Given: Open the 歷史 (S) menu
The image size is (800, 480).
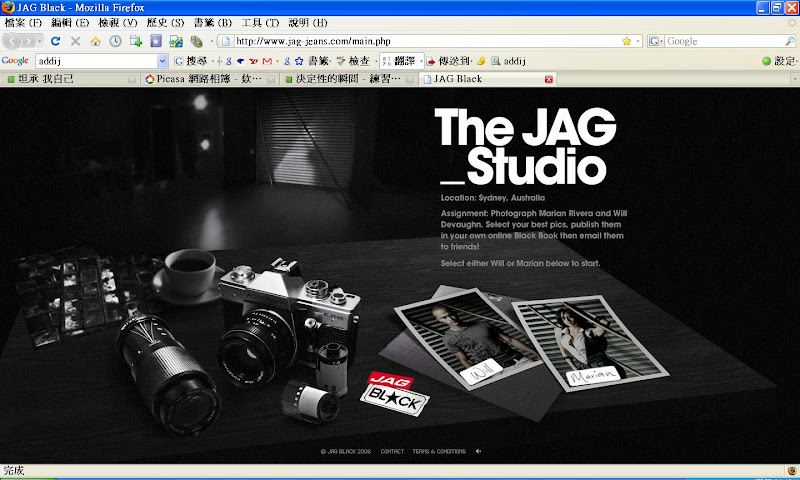Looking at the screenshot, I should 165,22.
